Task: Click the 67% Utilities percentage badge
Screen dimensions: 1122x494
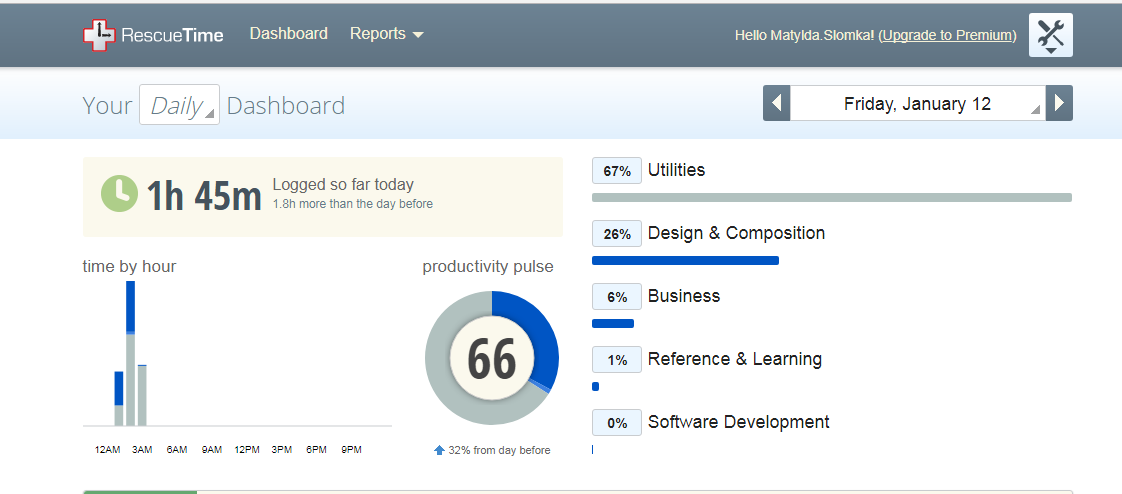Action: coord(616,171)
